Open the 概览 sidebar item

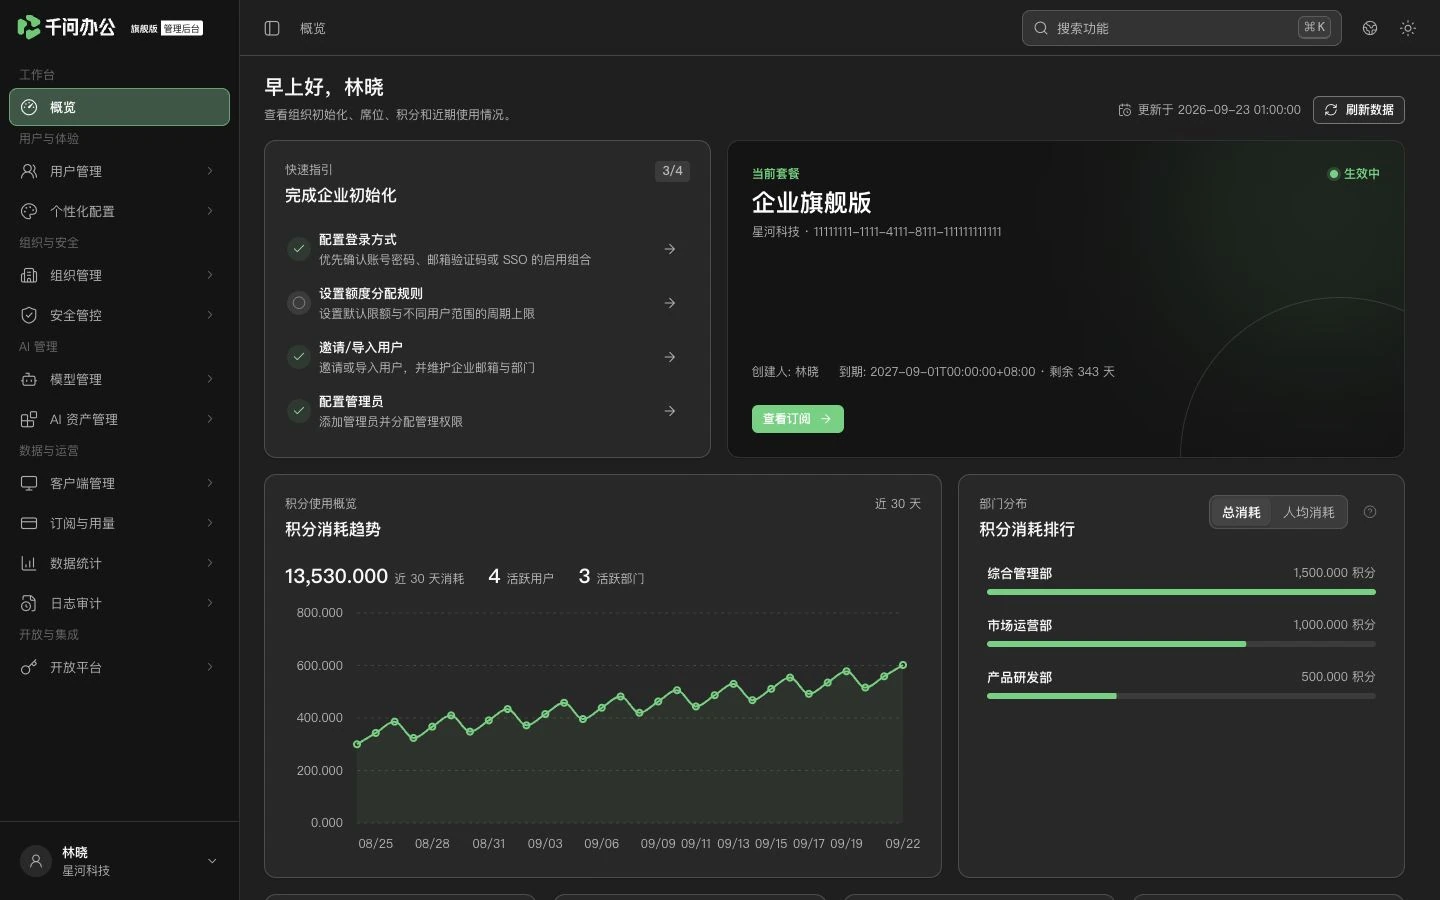coord(119,107)
